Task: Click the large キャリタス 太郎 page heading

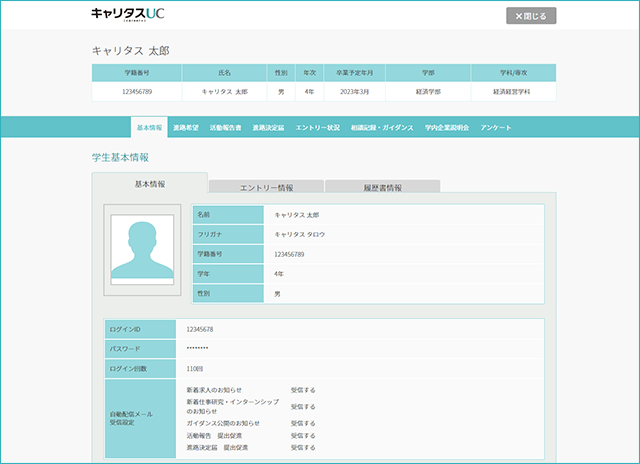Action: [131, 51]
